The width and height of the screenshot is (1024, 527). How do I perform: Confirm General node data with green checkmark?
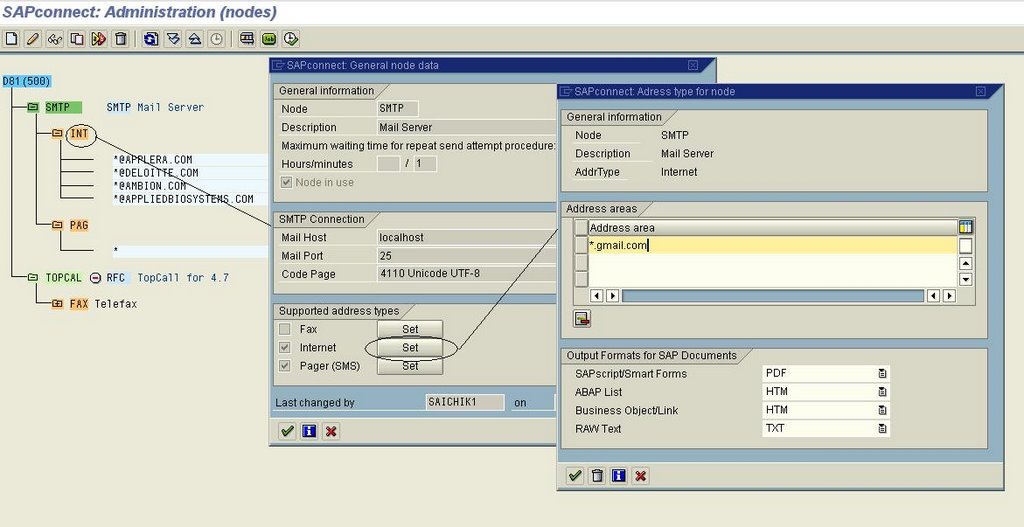(287, 431)
